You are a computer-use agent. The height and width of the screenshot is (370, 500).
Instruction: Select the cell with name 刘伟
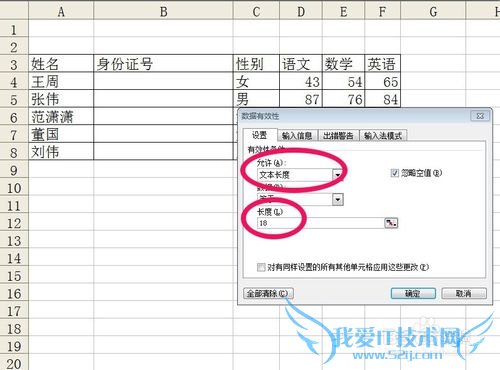[61, 152]
